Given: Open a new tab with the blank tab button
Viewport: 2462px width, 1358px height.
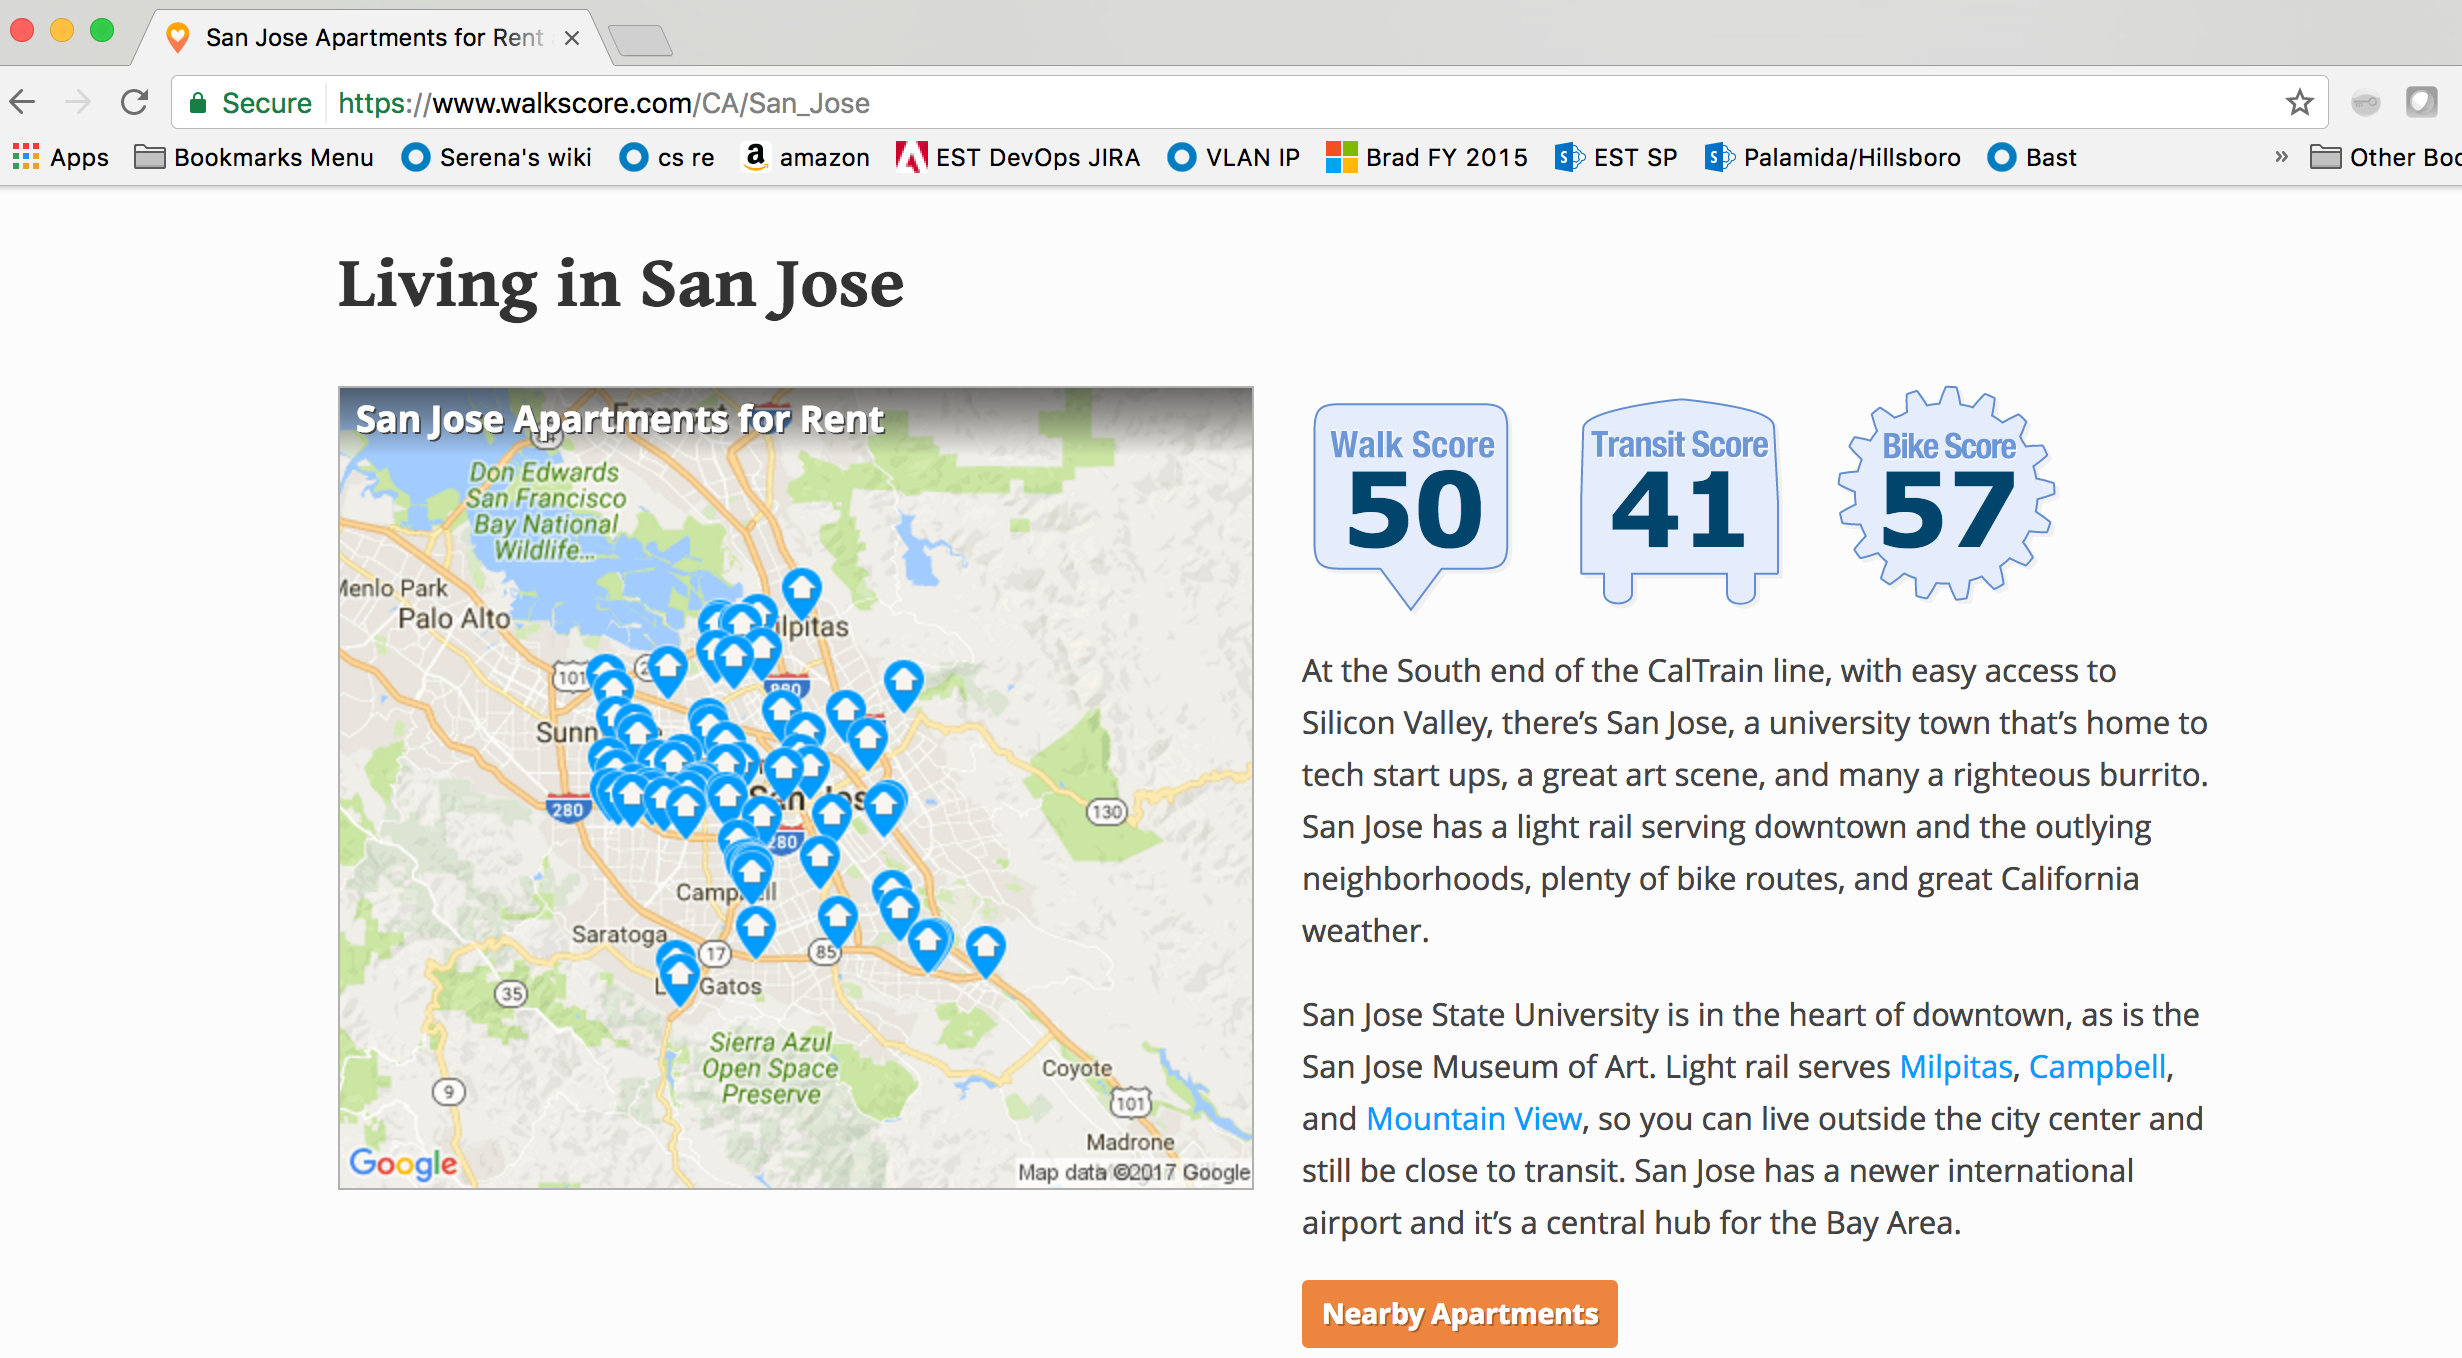Looking at the screenshot, I should 640,40.
